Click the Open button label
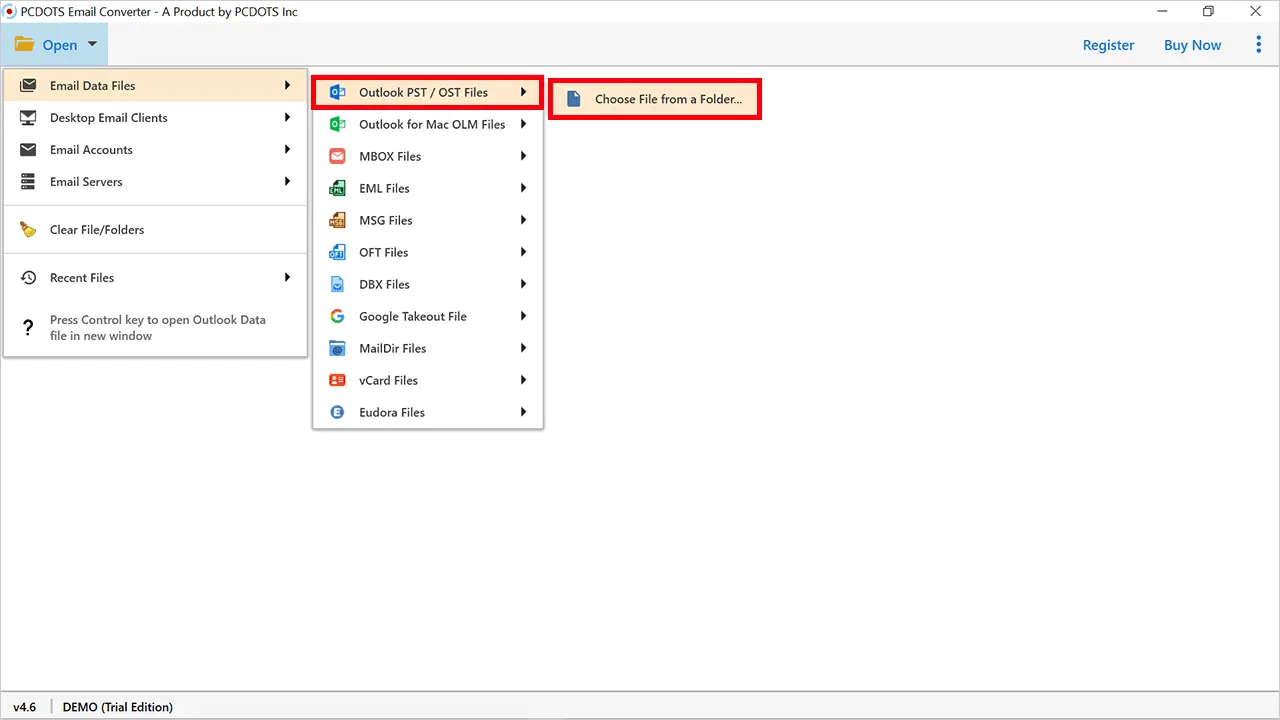The width and height of the screenshot is (1280, 720). pos(60,45)
